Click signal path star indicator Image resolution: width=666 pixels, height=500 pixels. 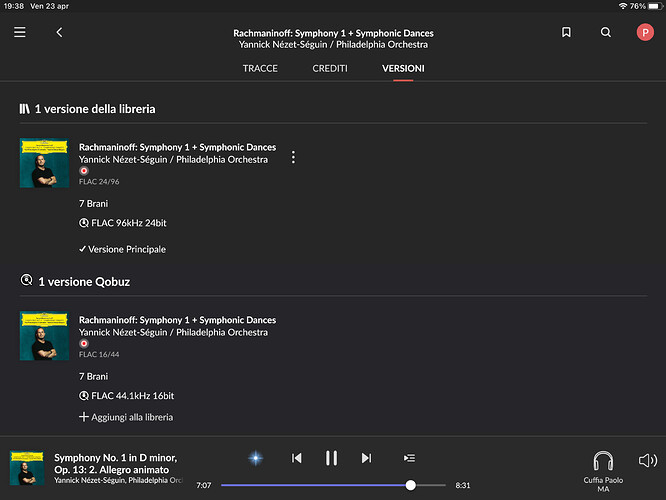click(x=255, y=458)
